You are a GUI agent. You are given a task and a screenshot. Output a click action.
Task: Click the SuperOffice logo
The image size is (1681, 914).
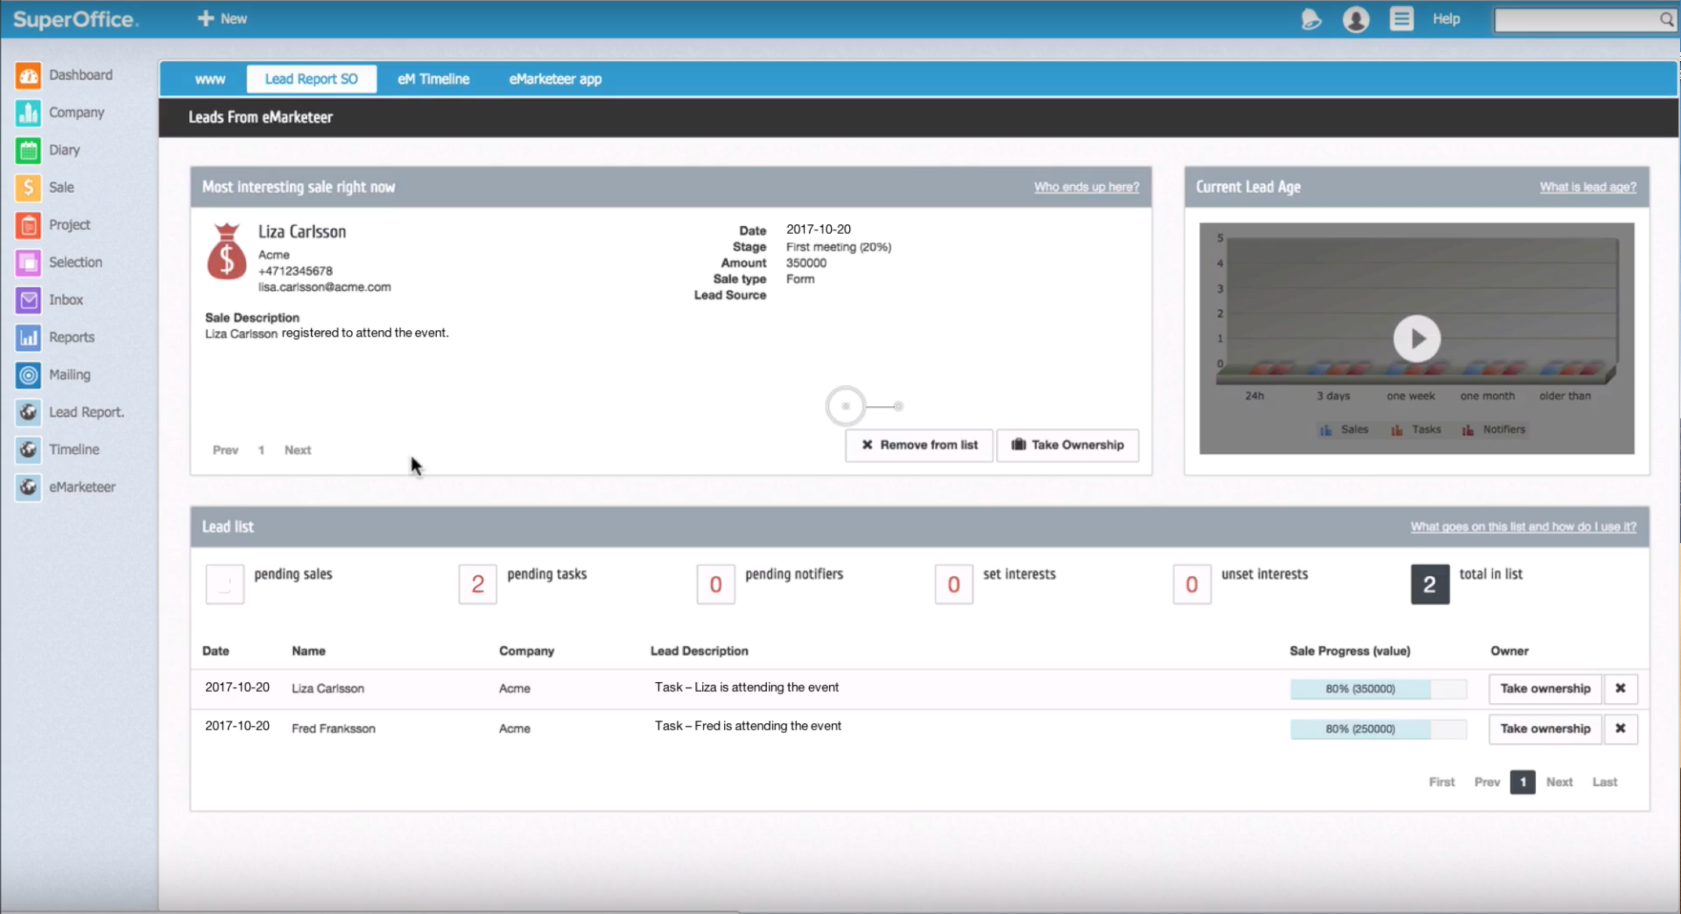75,19
